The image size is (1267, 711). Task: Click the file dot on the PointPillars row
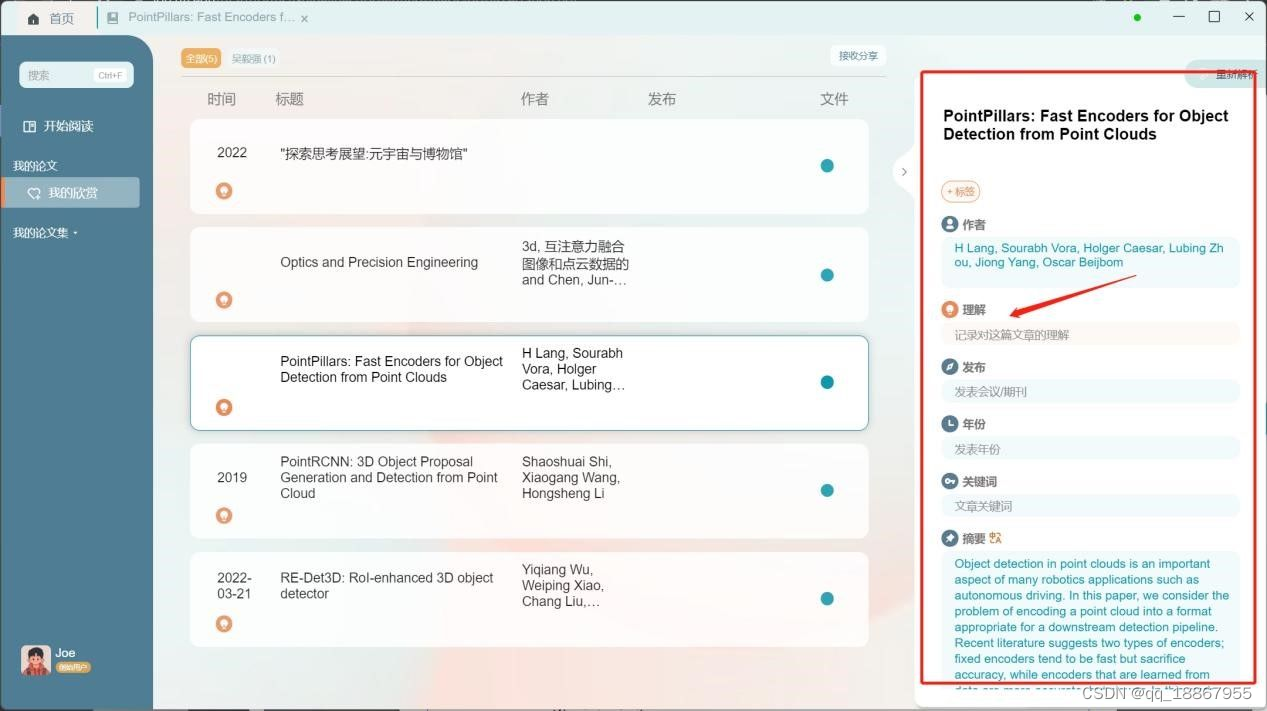(827, 382)
